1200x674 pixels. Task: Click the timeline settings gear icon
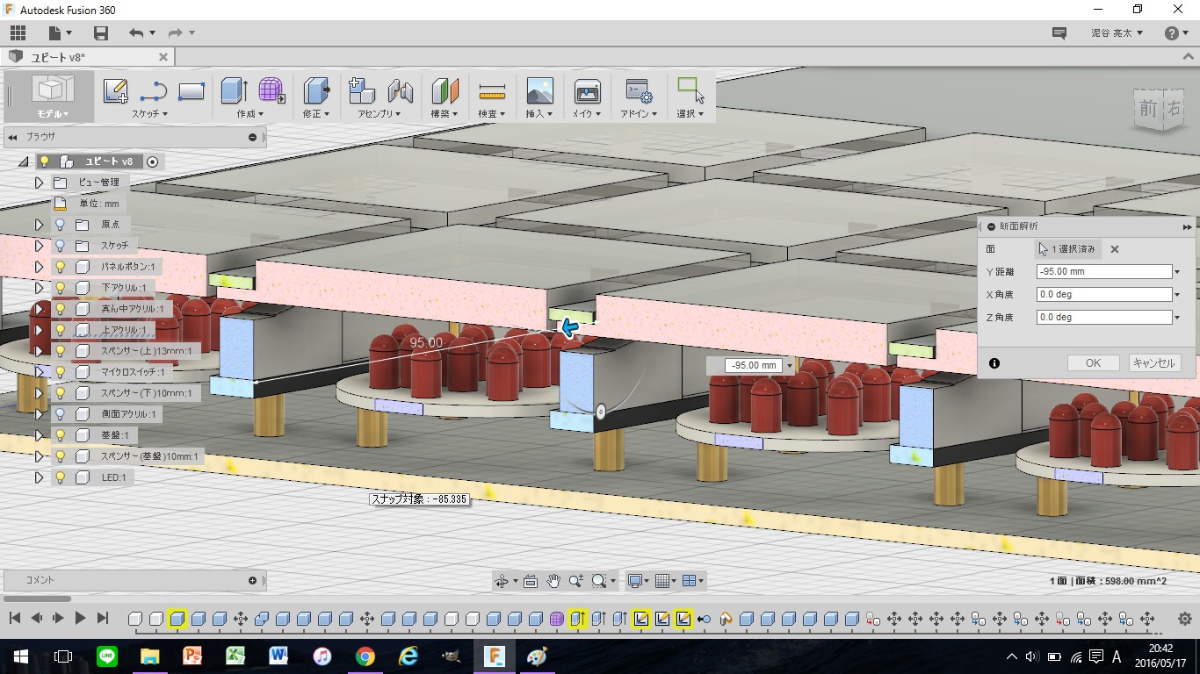[1185, 619]
